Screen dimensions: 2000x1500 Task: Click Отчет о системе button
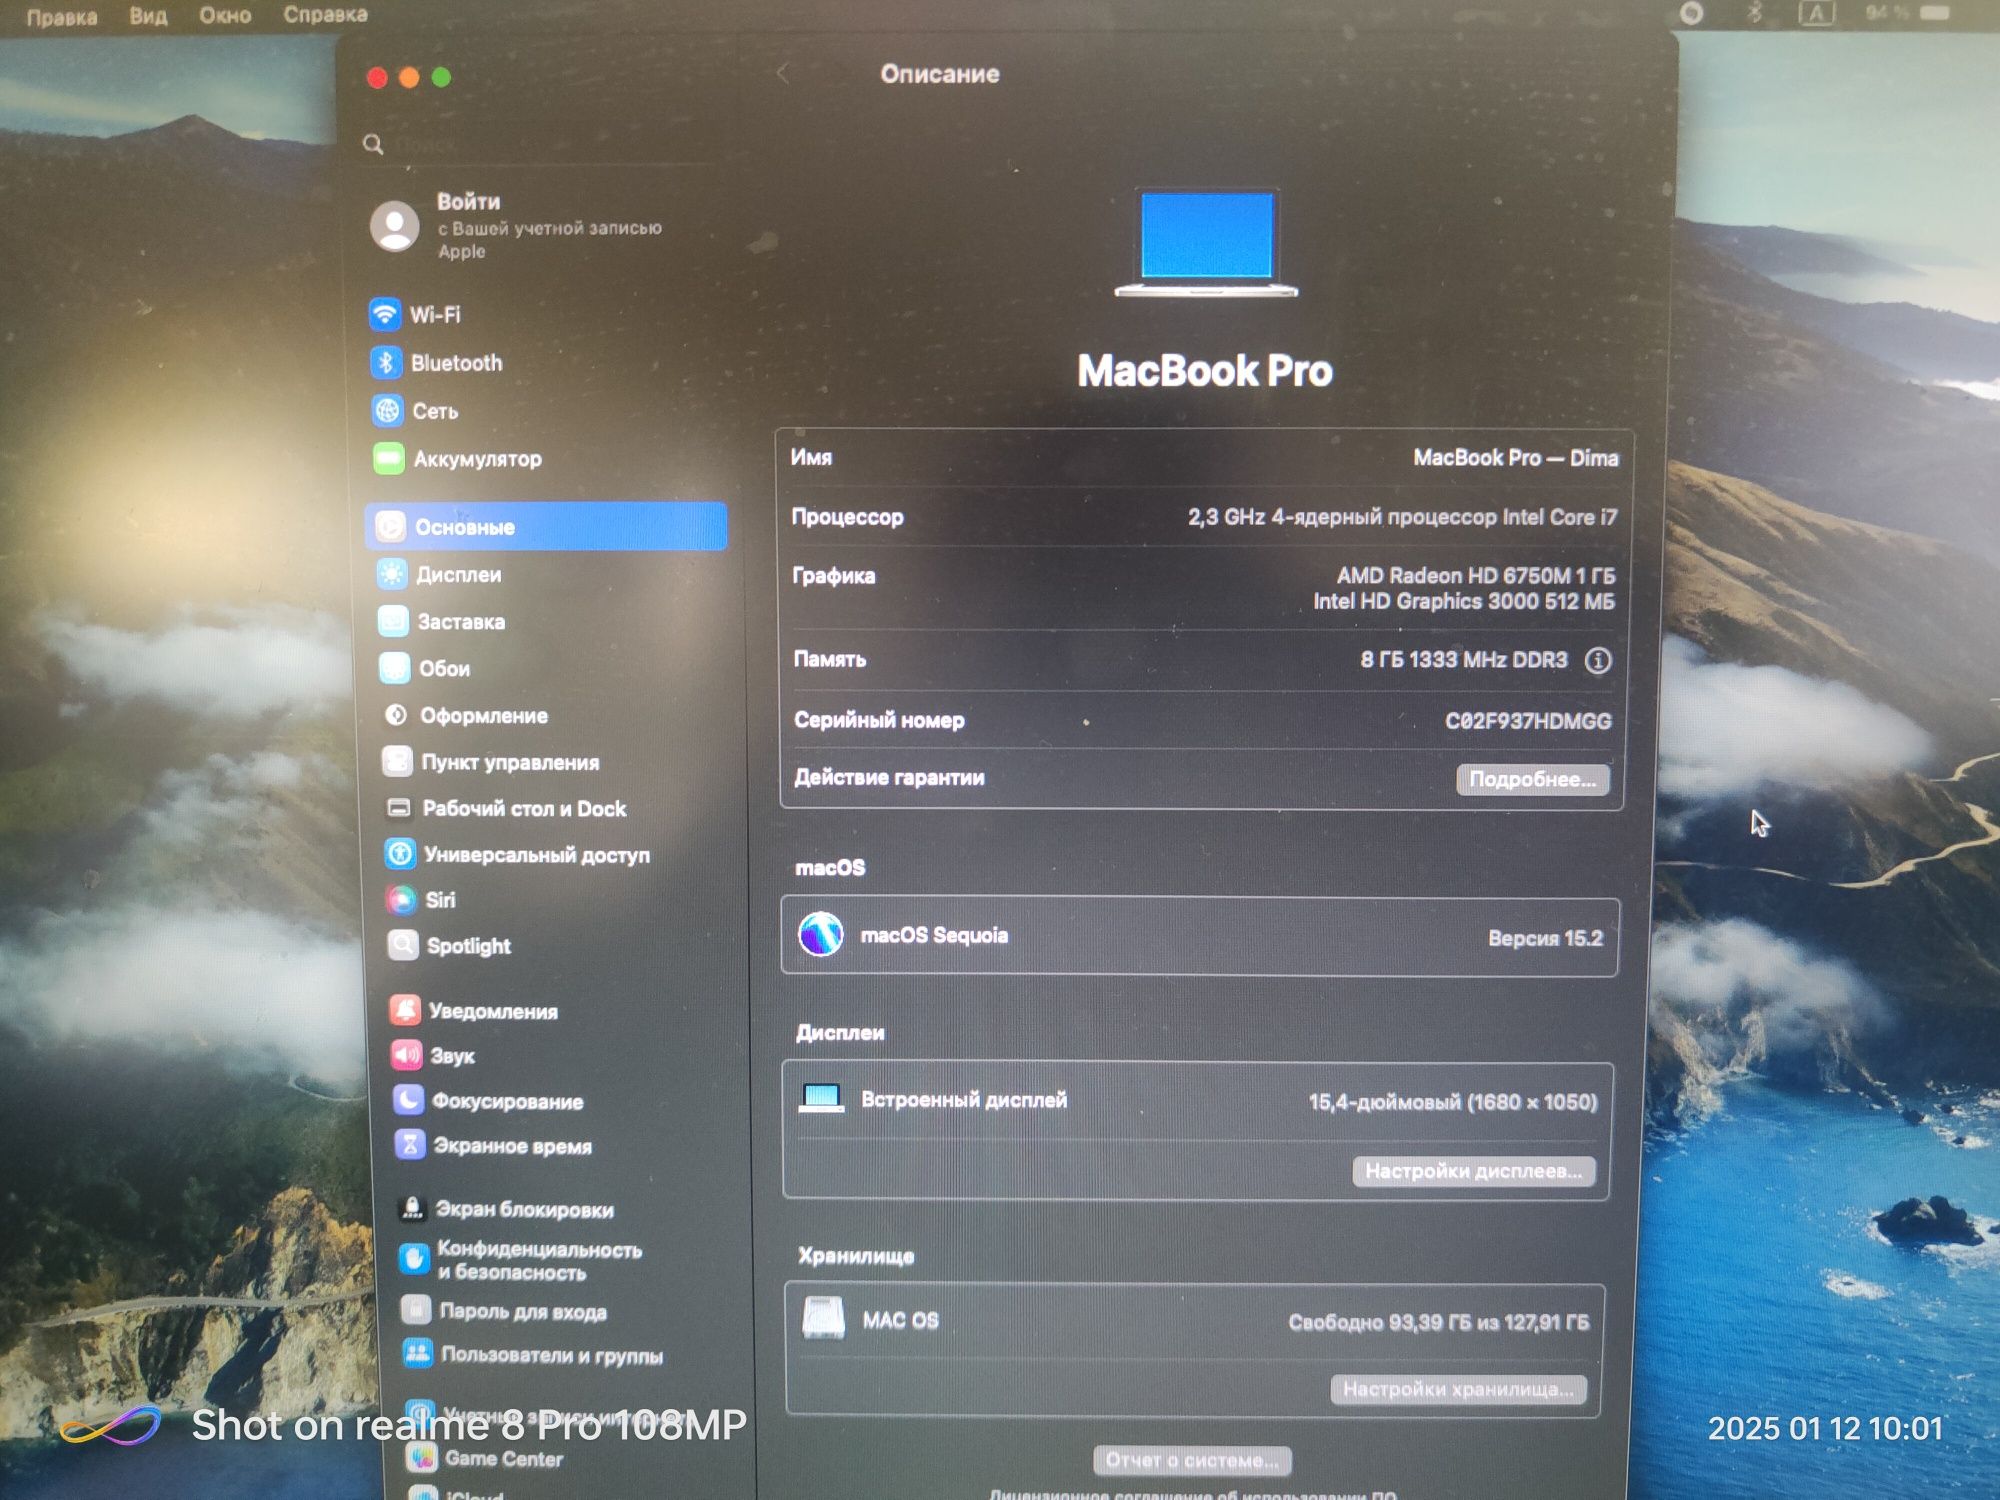[x=1192, y=1460]
